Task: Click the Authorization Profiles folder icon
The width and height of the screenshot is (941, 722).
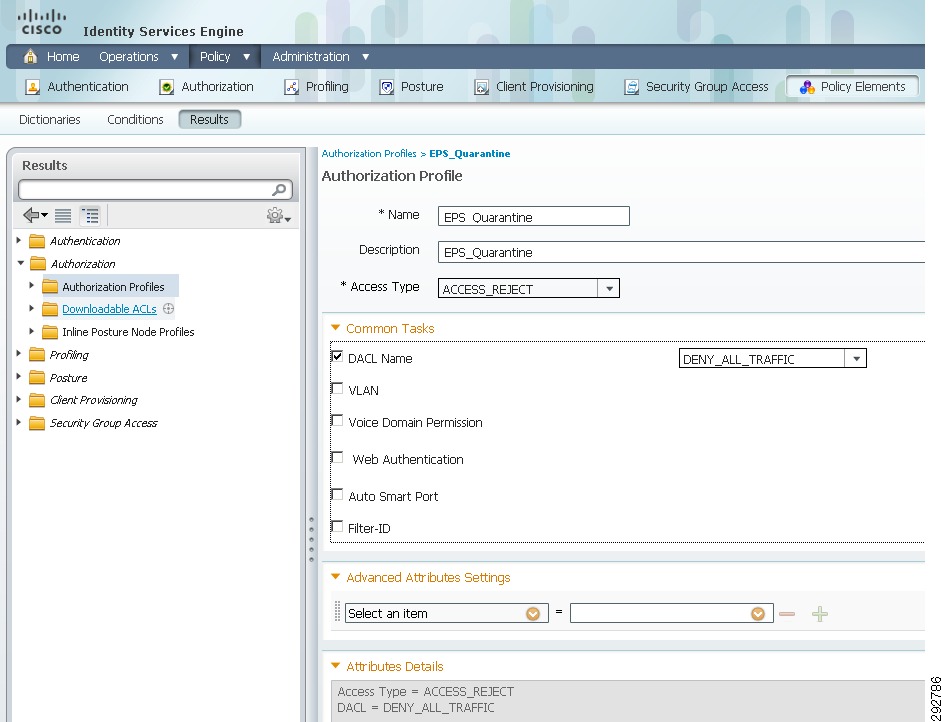Action: [50, 287]
